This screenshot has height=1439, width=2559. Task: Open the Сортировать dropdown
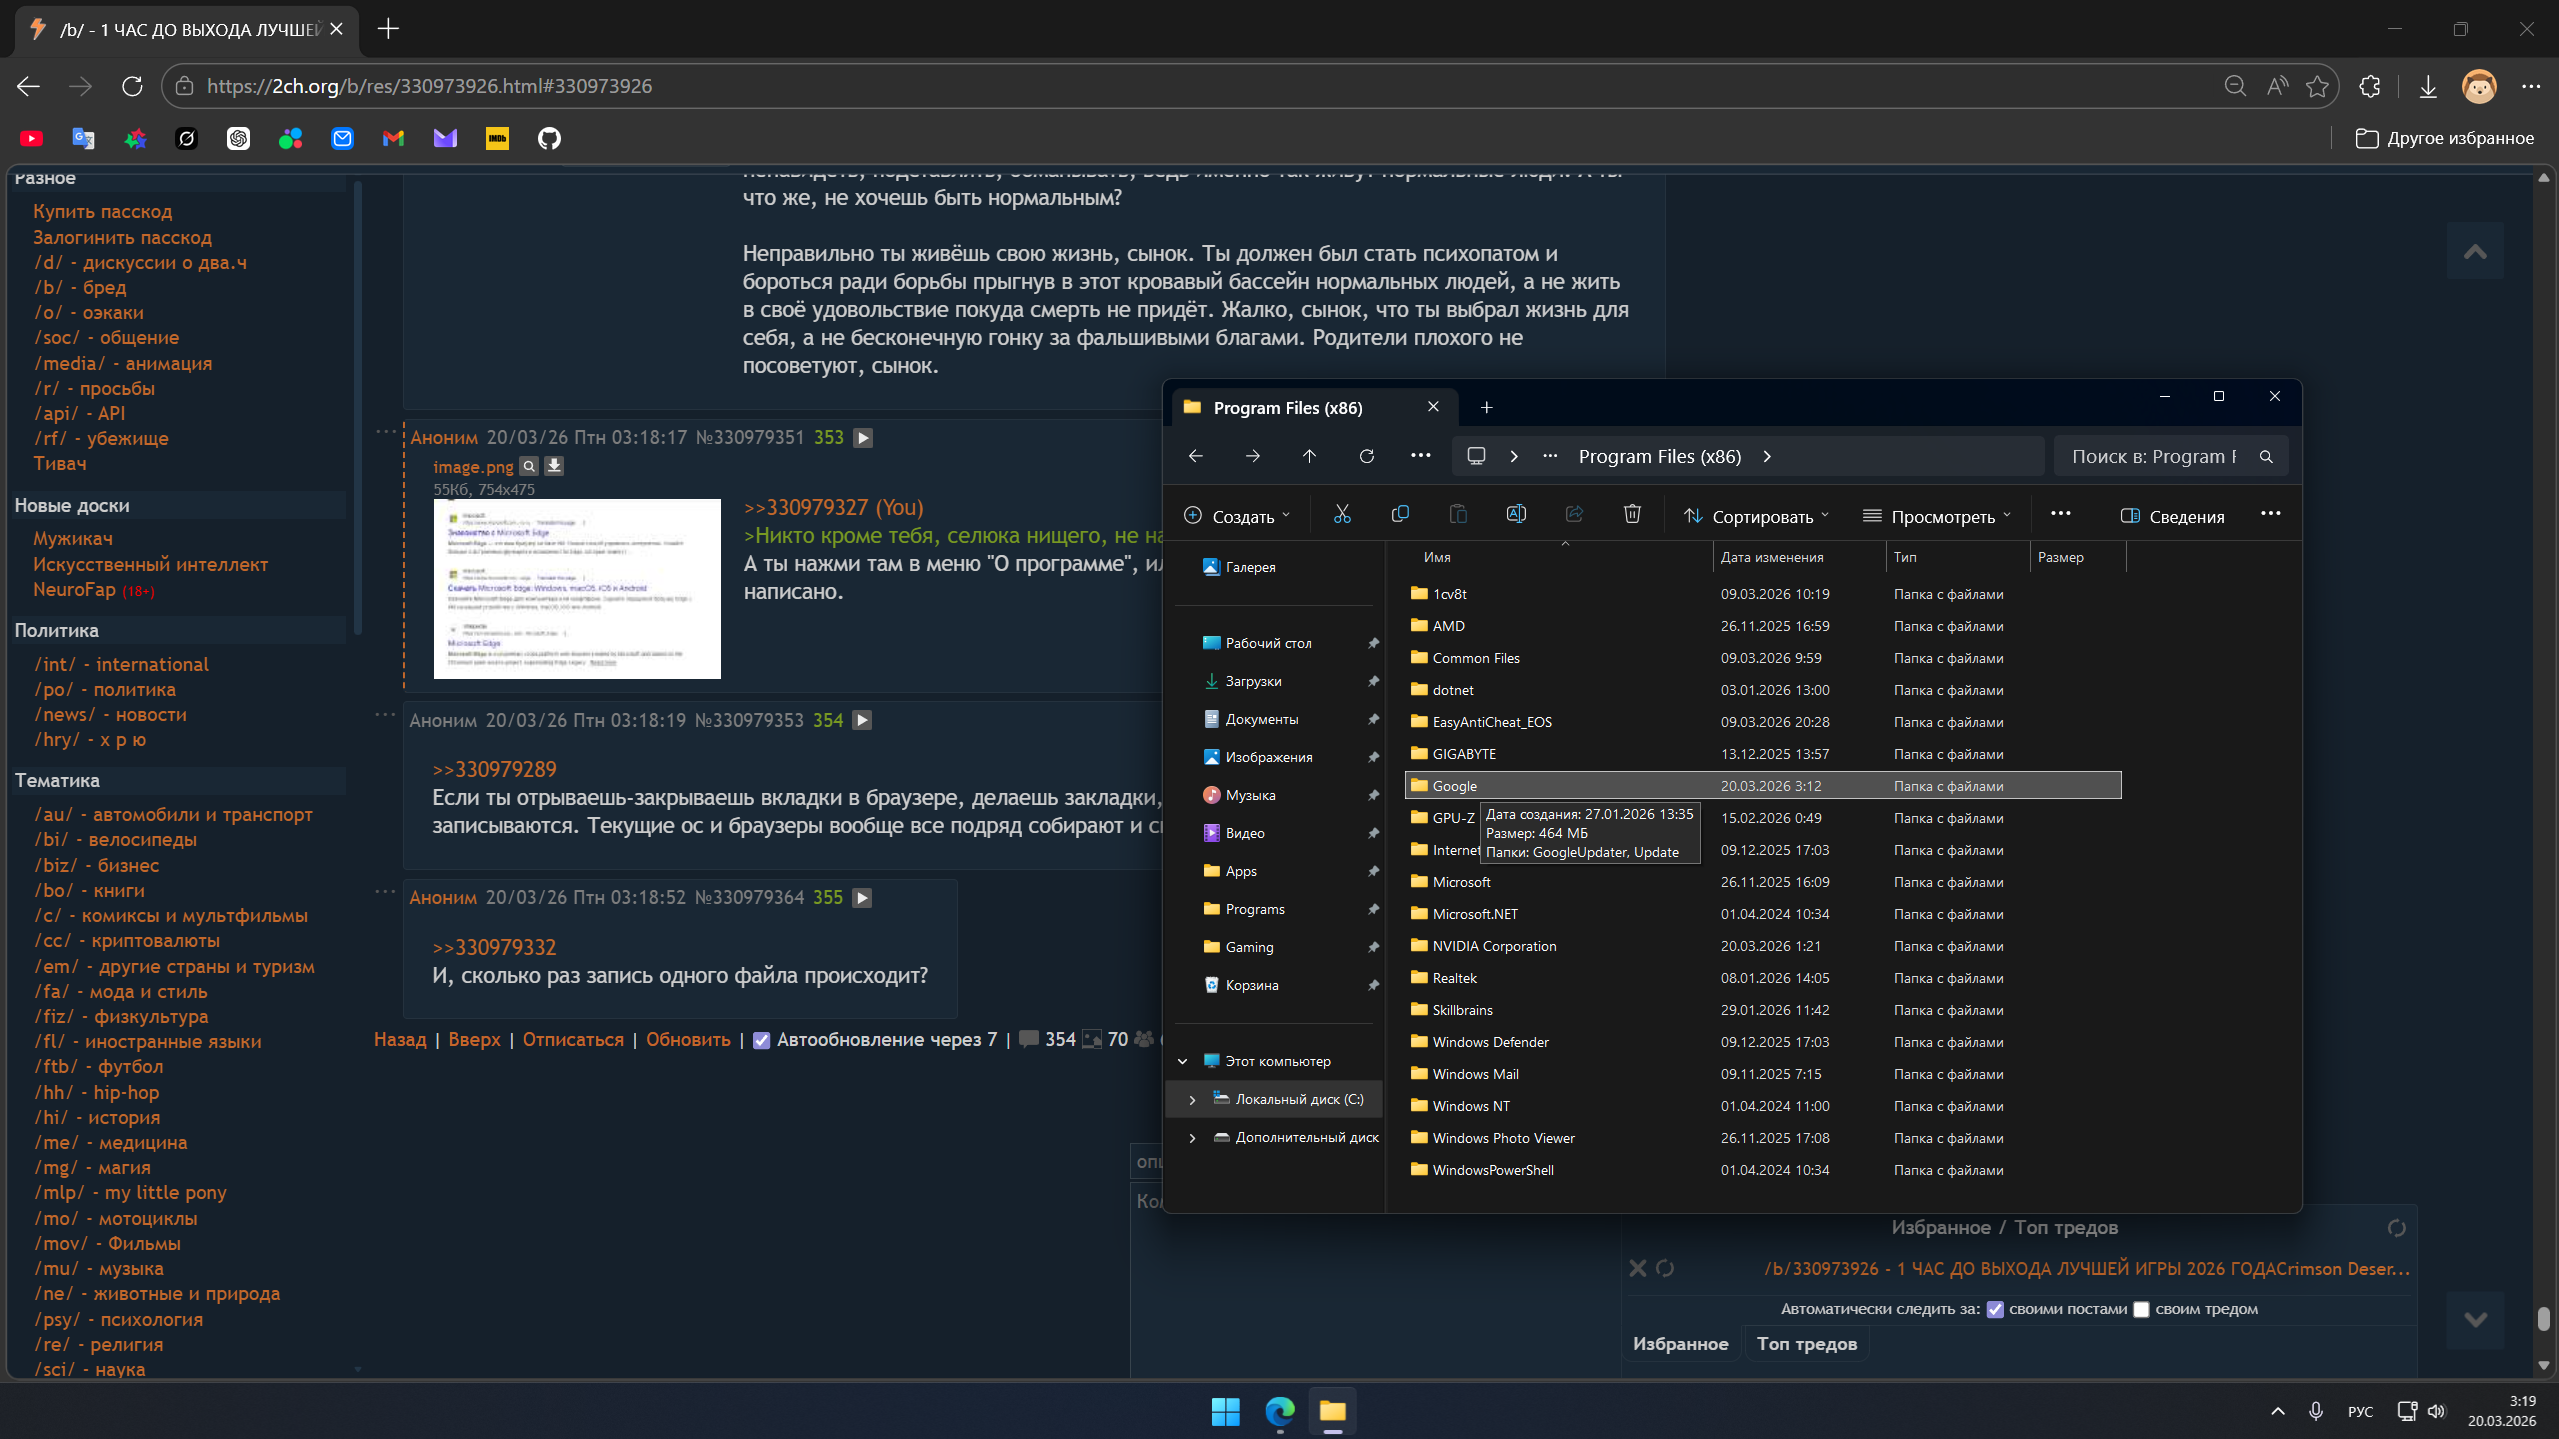[1755, 516]
